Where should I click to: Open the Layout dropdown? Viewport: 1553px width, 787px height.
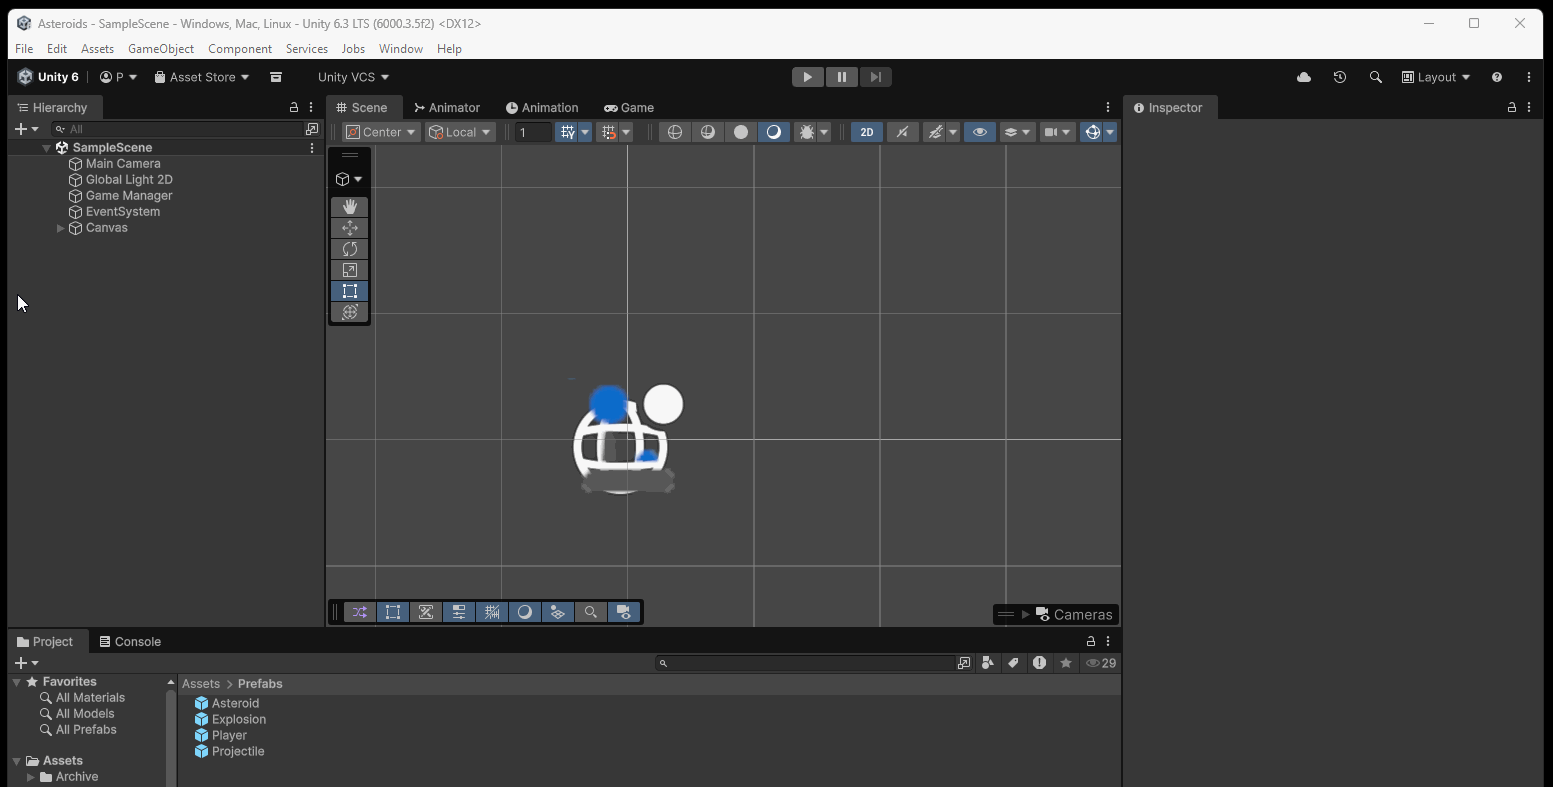tap(1436, 77)
